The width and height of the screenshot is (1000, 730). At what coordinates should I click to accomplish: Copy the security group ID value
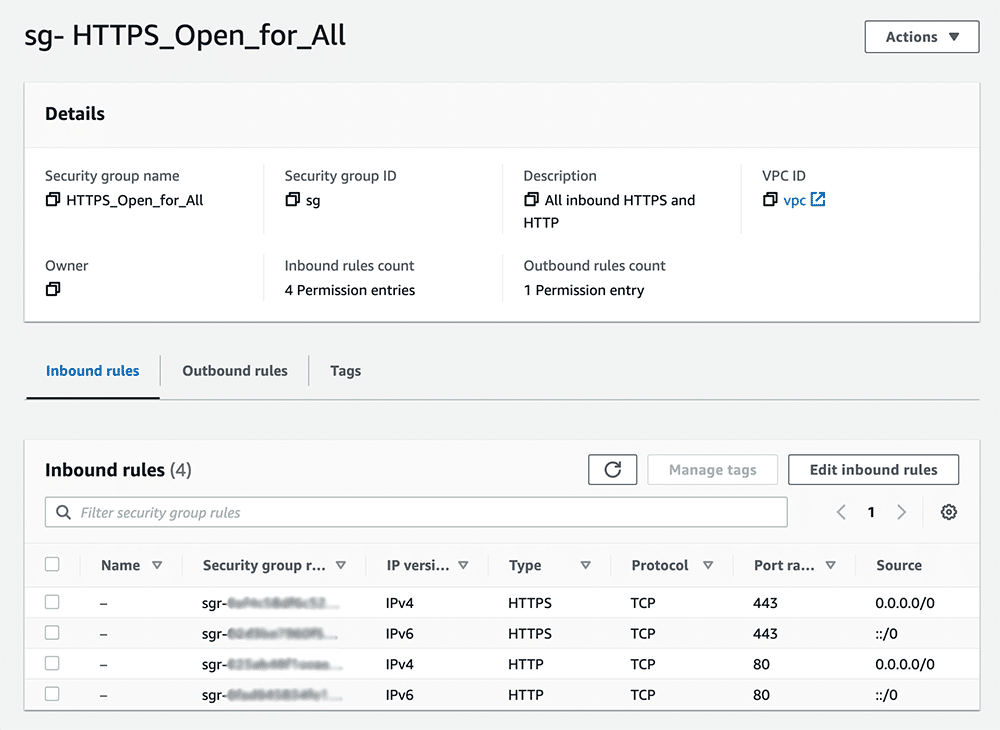point(292,200)
